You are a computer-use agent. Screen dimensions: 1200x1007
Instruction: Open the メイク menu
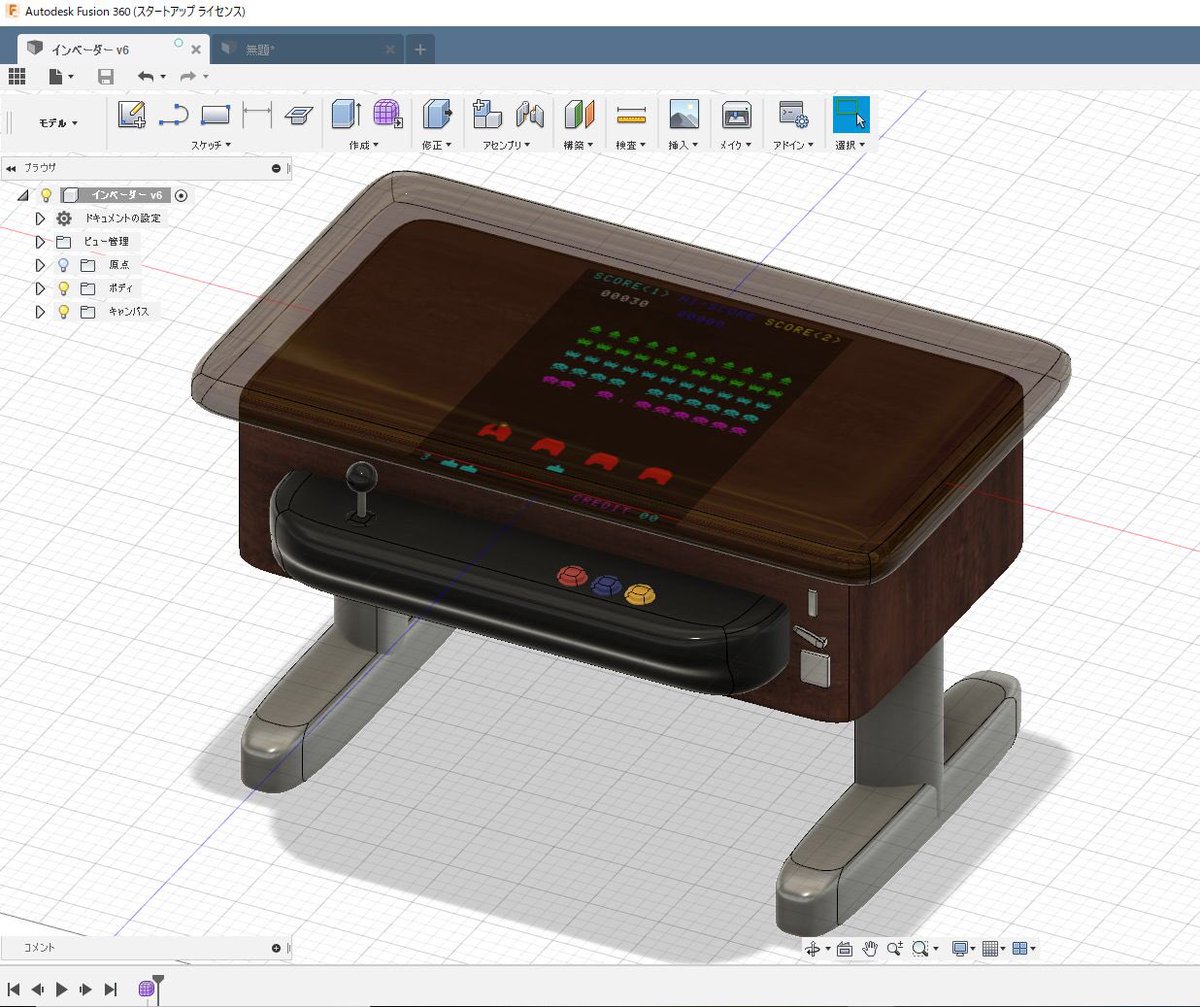tap(737, 145)
